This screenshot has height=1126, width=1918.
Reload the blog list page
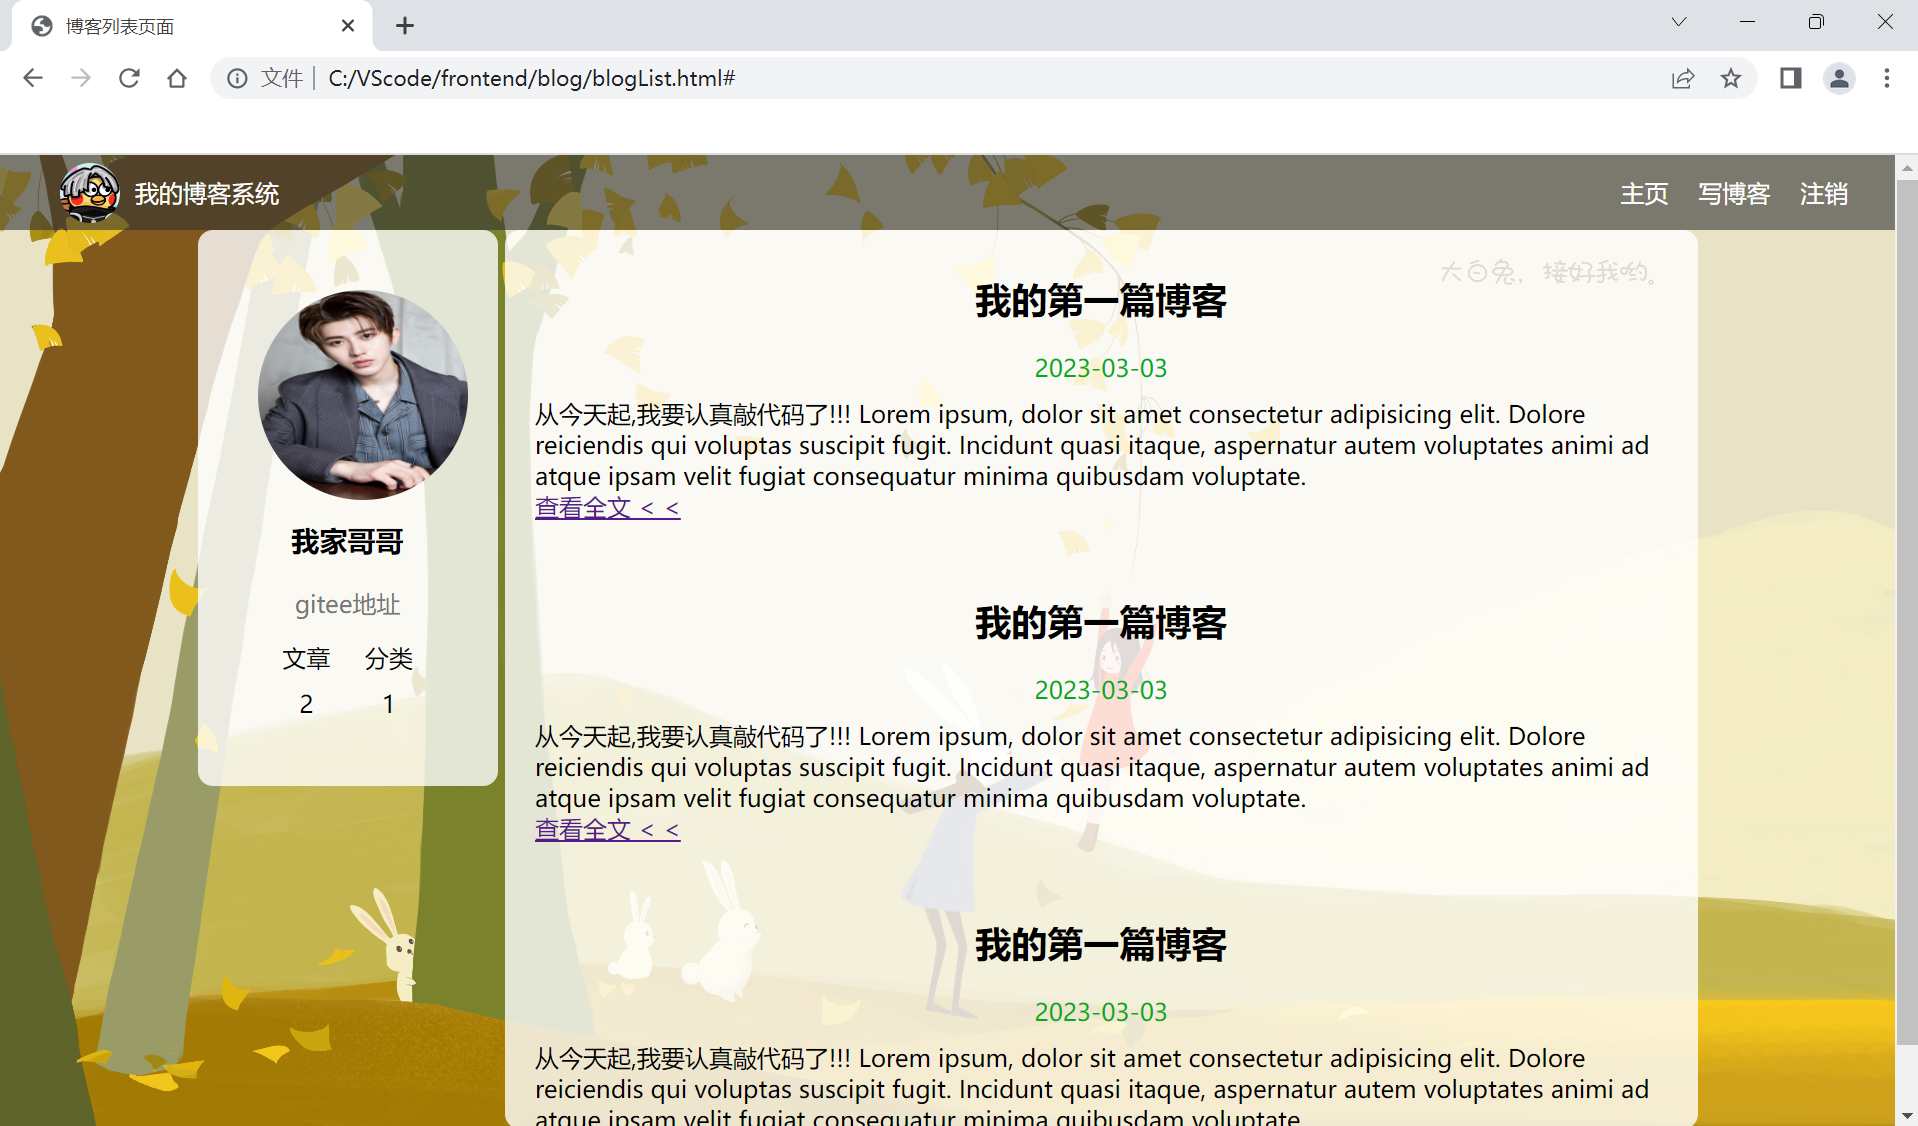tap(129, 78)
